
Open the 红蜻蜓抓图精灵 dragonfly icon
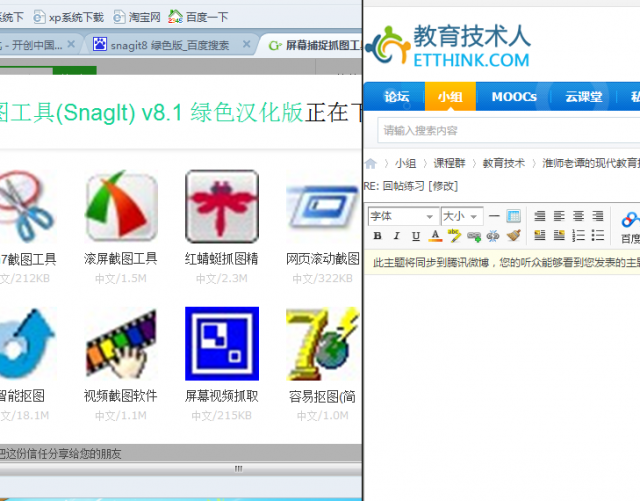coord(221,207)
